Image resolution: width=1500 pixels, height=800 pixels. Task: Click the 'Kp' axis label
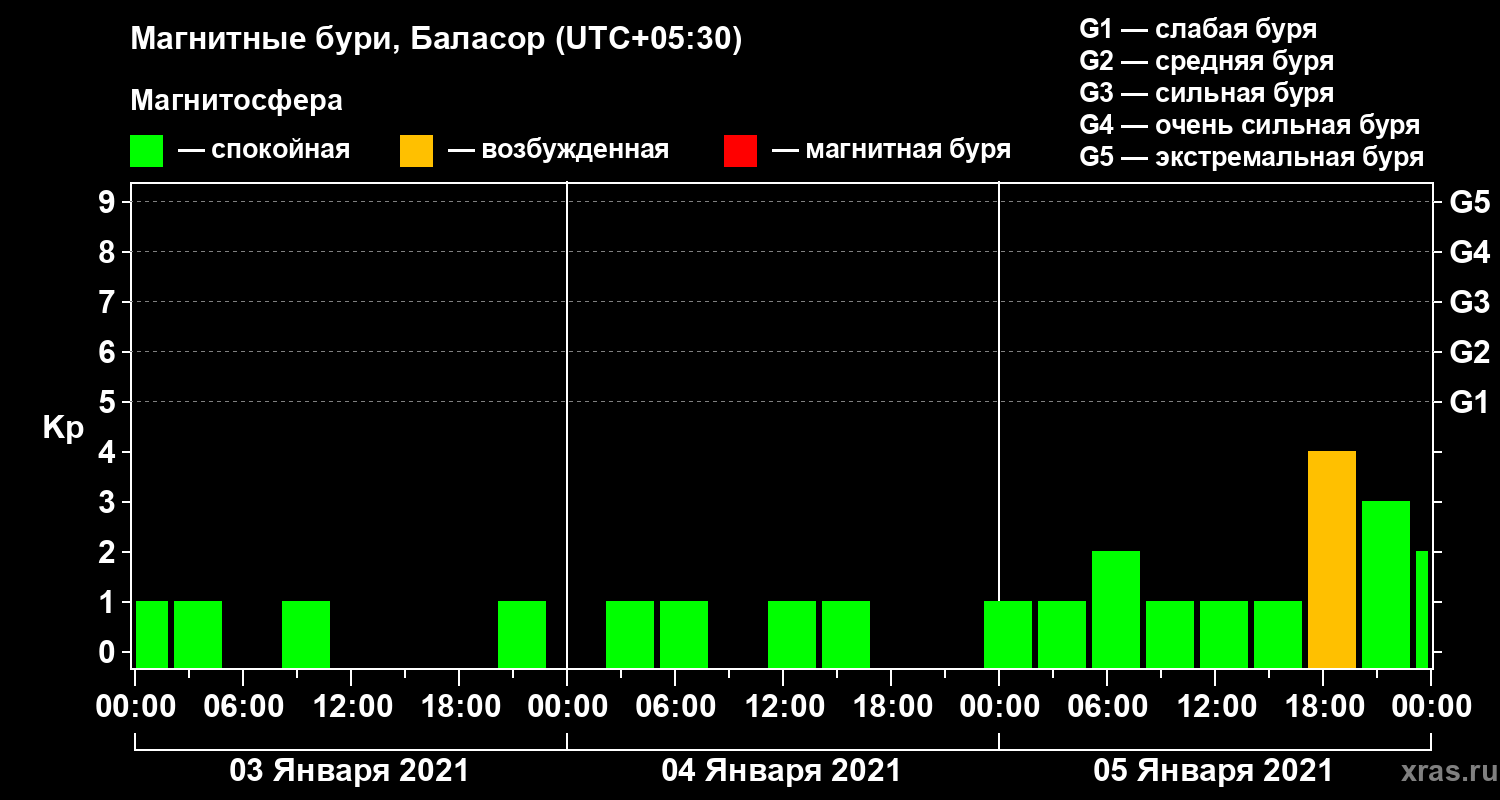63,429
